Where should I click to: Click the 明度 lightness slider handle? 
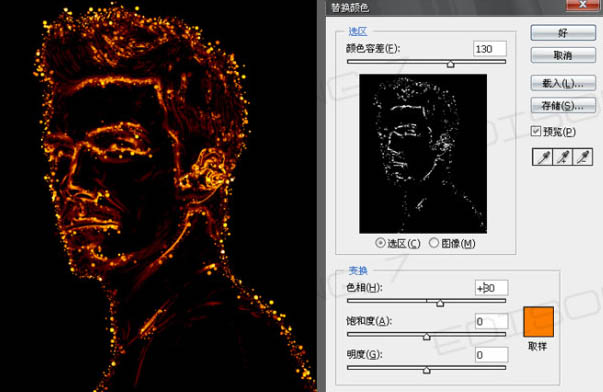426,370
